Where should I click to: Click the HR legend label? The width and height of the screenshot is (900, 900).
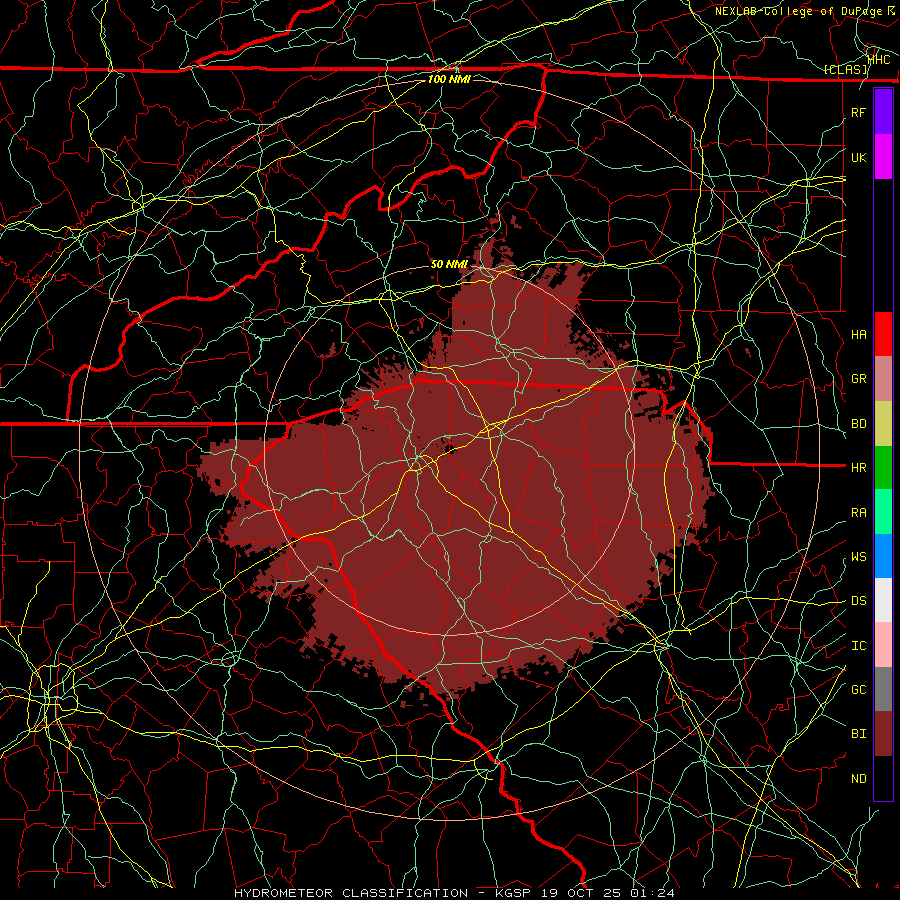click(x=859, y=468)
